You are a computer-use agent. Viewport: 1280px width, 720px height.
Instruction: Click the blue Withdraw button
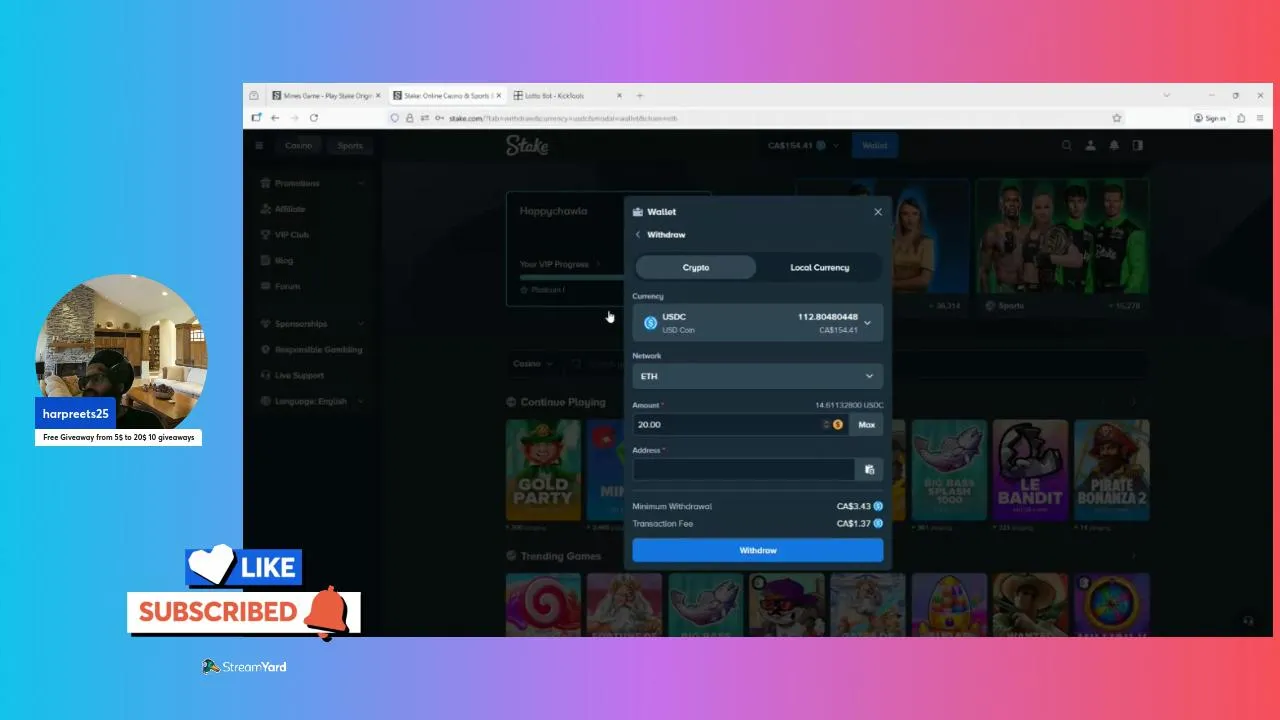[x=757, y=550]
